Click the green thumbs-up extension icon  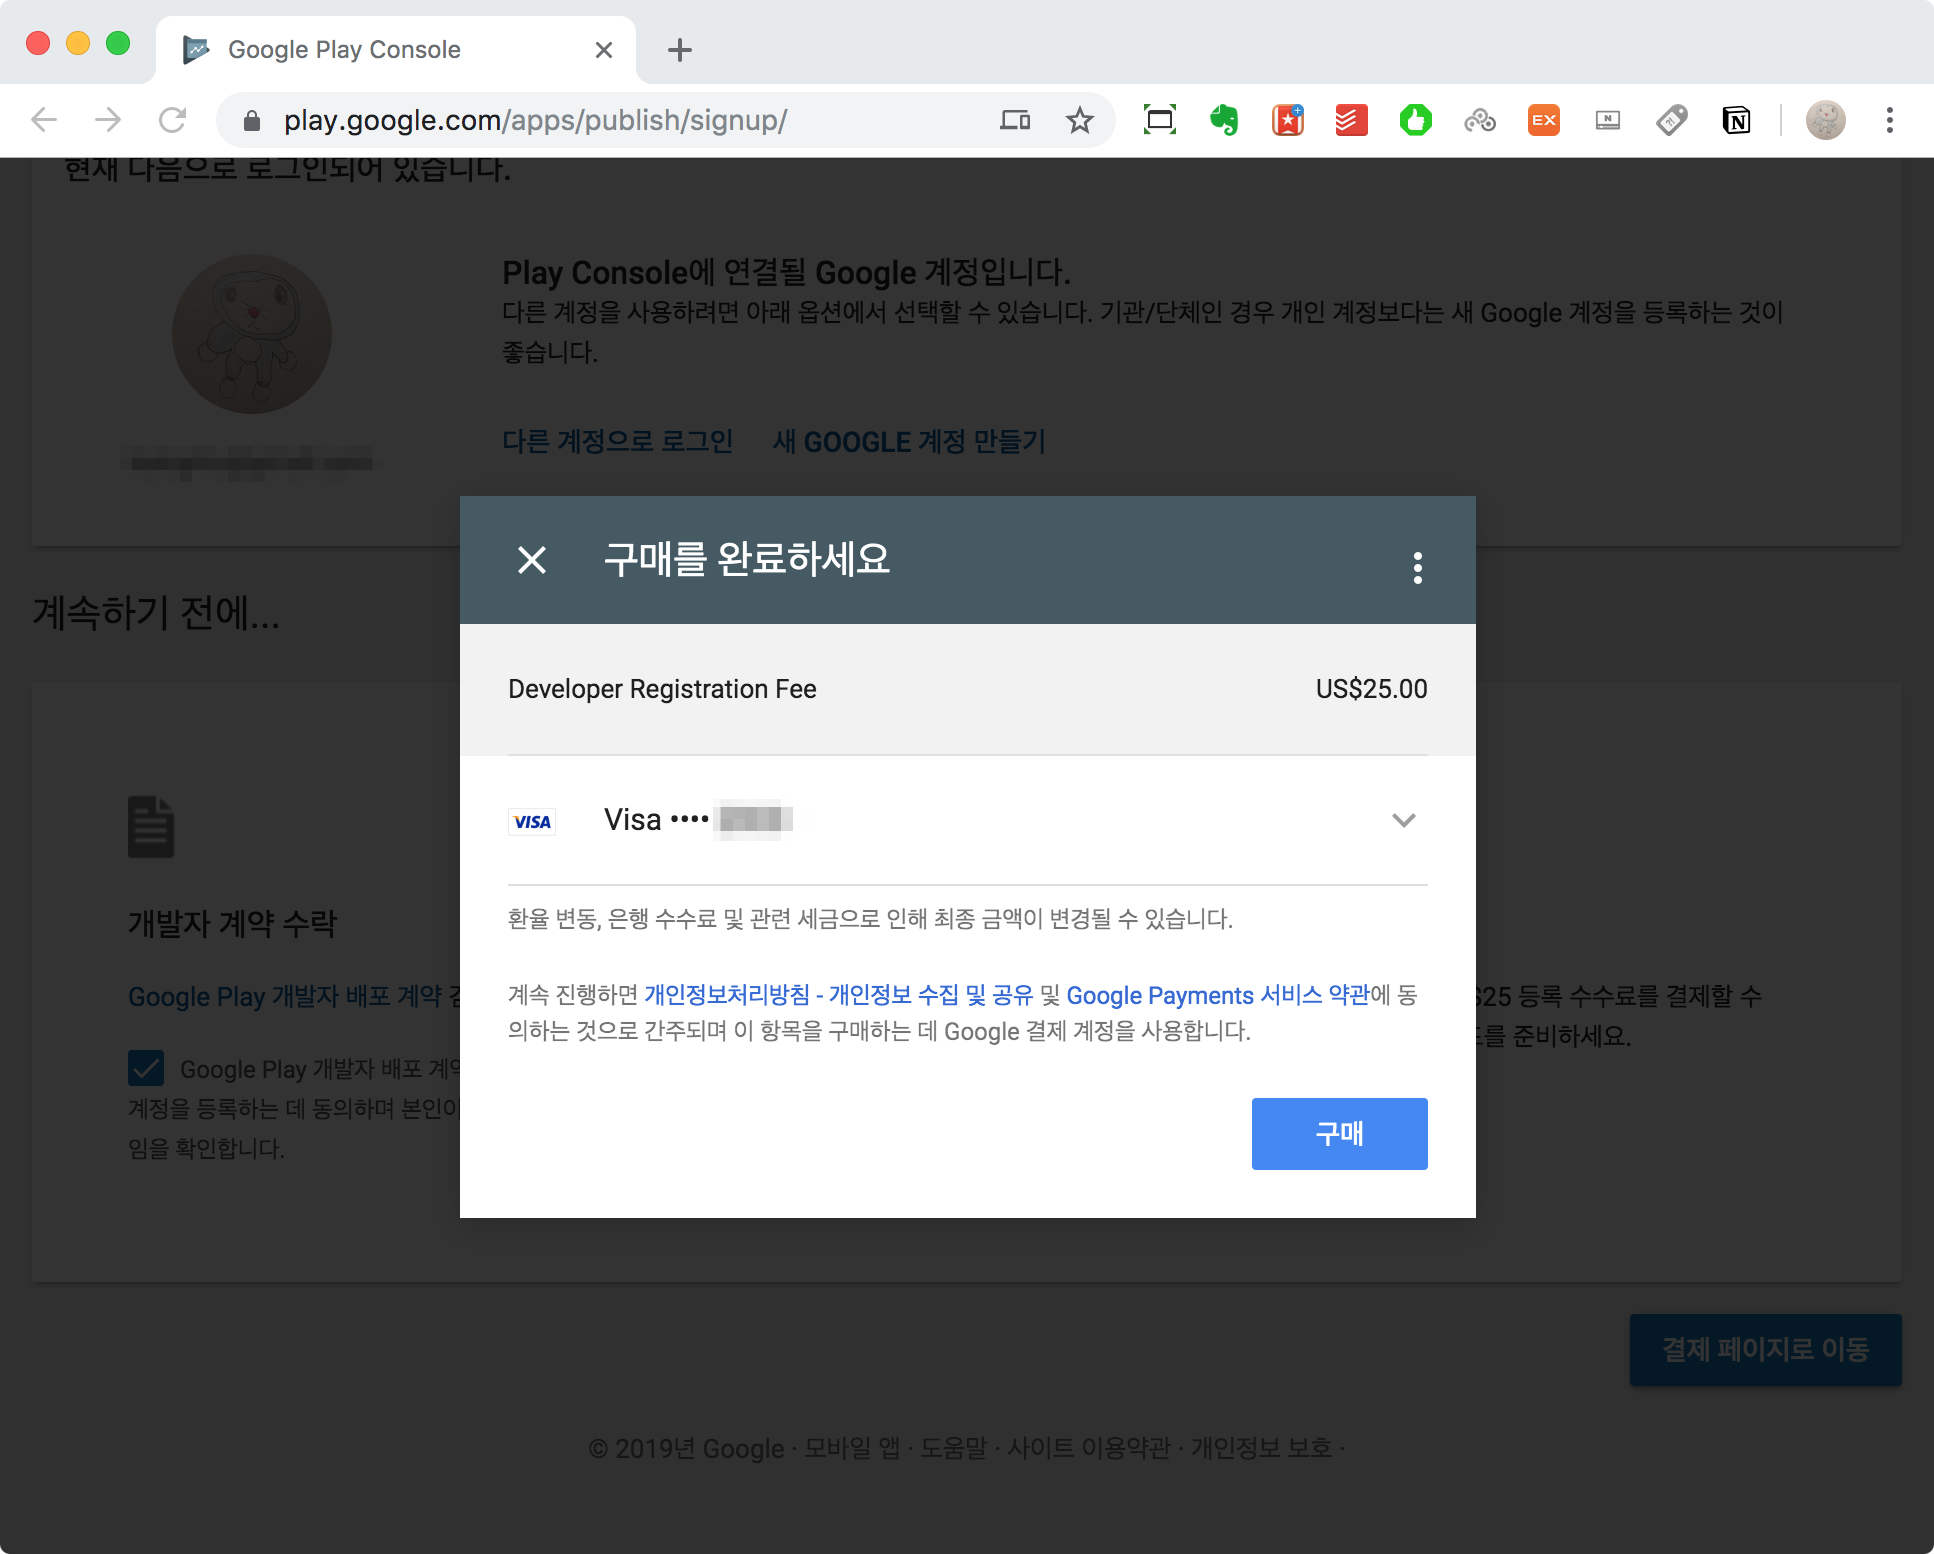coord(1415,121)
